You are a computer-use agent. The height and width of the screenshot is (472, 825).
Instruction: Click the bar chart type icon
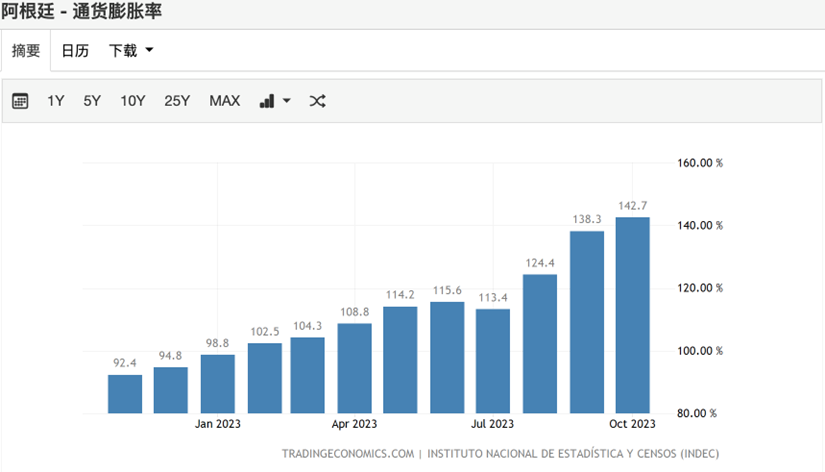pos(267,101)
